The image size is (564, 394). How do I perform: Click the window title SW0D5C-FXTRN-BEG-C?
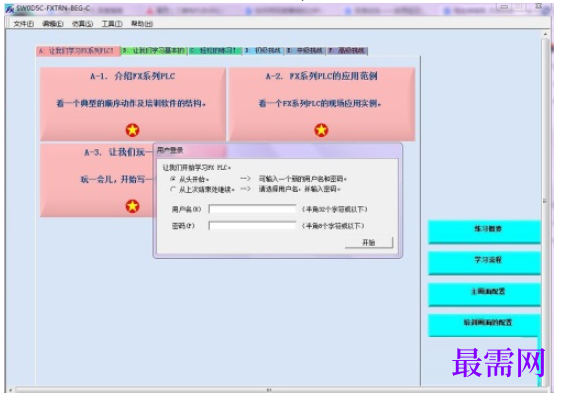point(53,8)
